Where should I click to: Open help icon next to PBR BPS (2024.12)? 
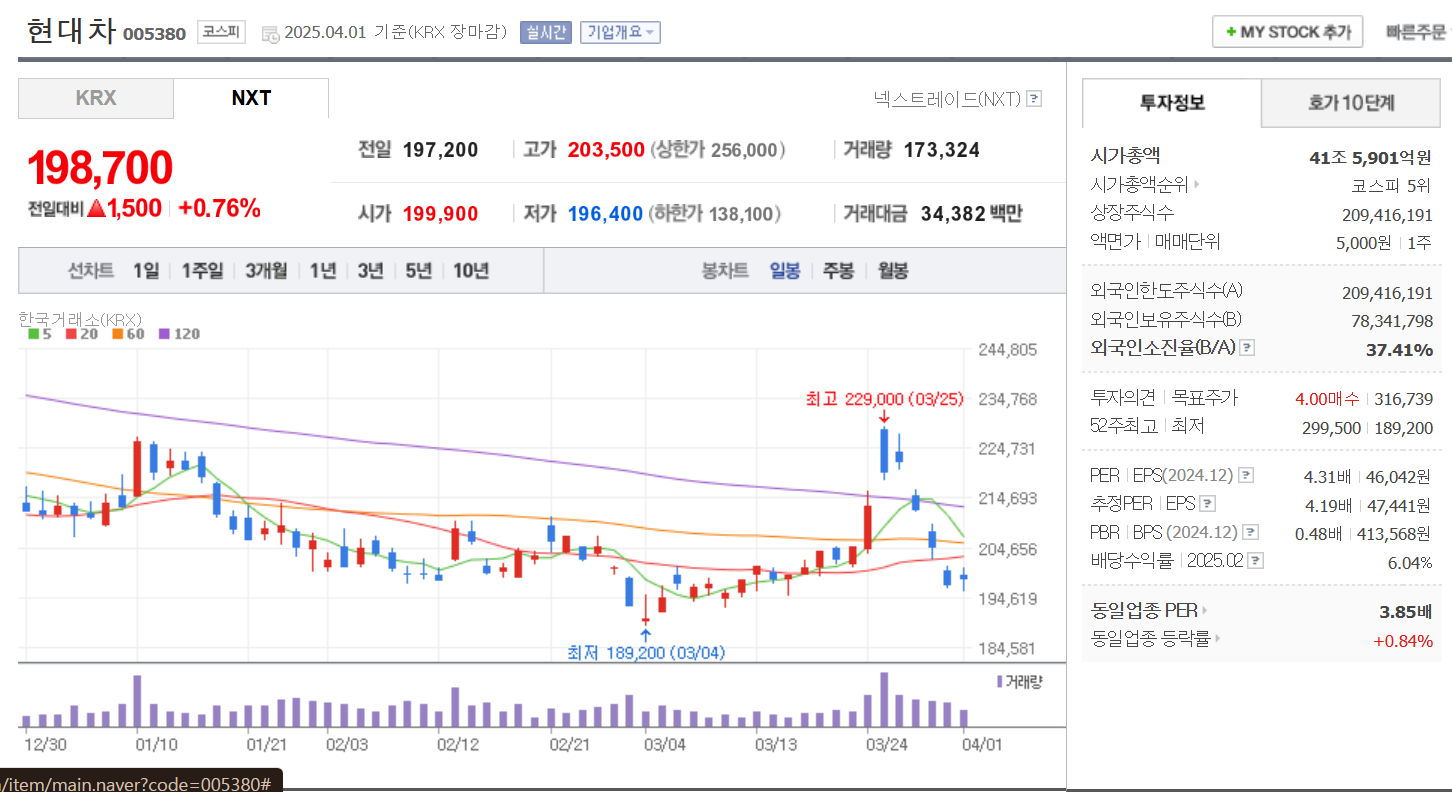tap(1250, 533)
